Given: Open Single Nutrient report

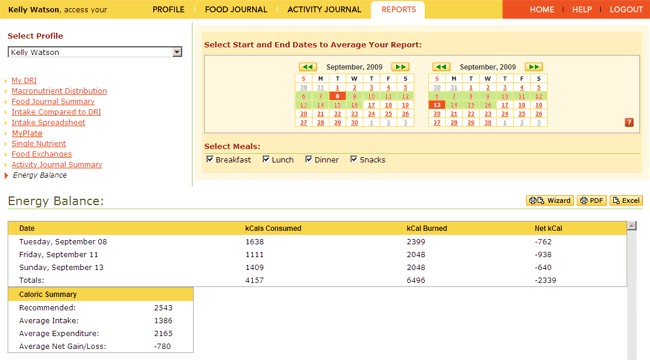Looking at the screenshot, I should [x=39, y=144].
